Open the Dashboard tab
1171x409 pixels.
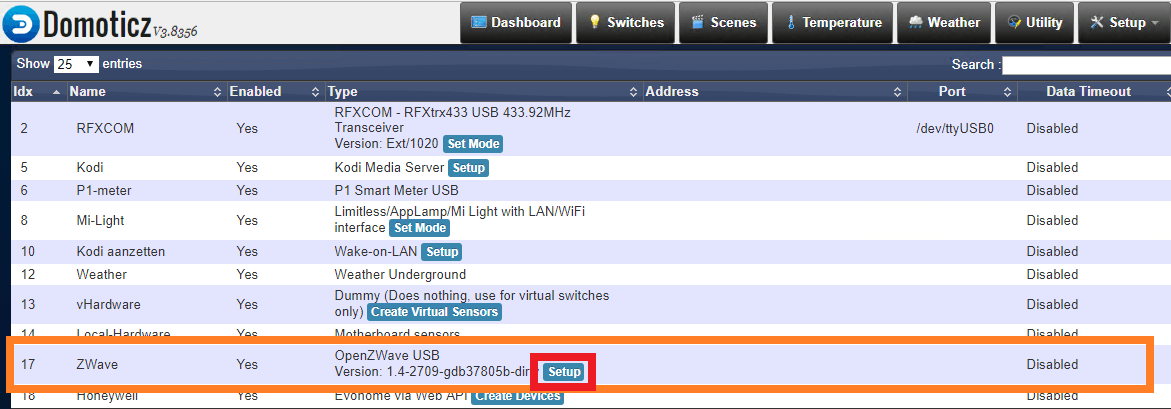516,22
